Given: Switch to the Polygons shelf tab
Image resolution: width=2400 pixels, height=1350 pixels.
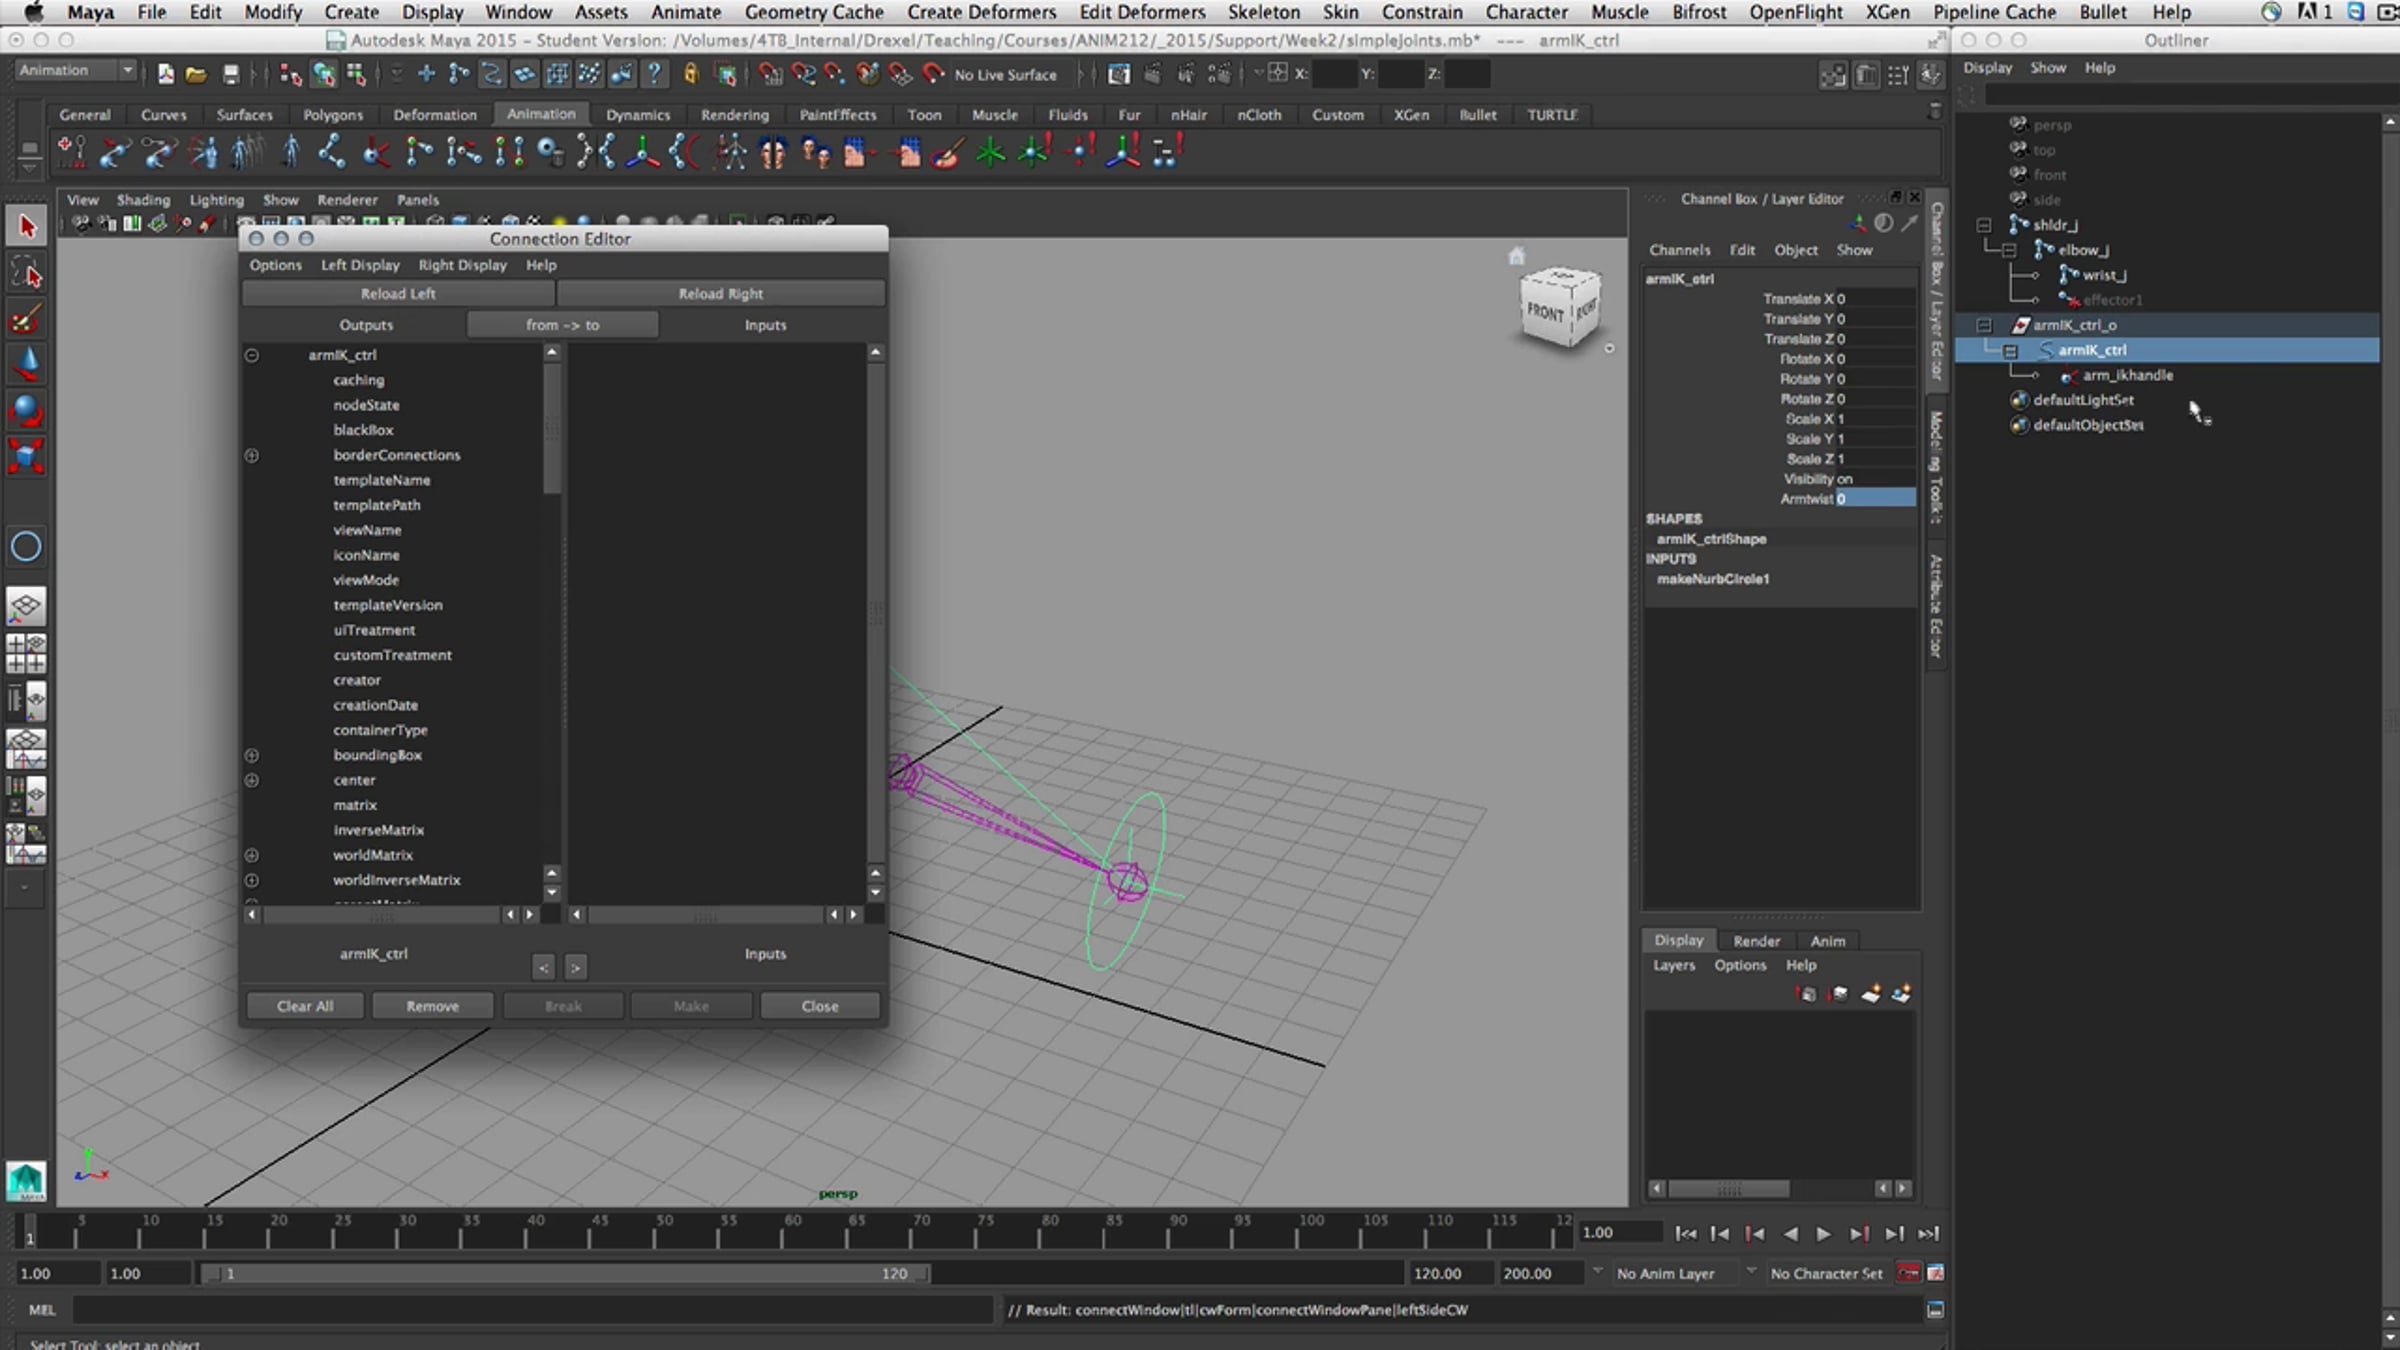Looking at the screenshot, I should pyautogui.click(x=333, y=115).
